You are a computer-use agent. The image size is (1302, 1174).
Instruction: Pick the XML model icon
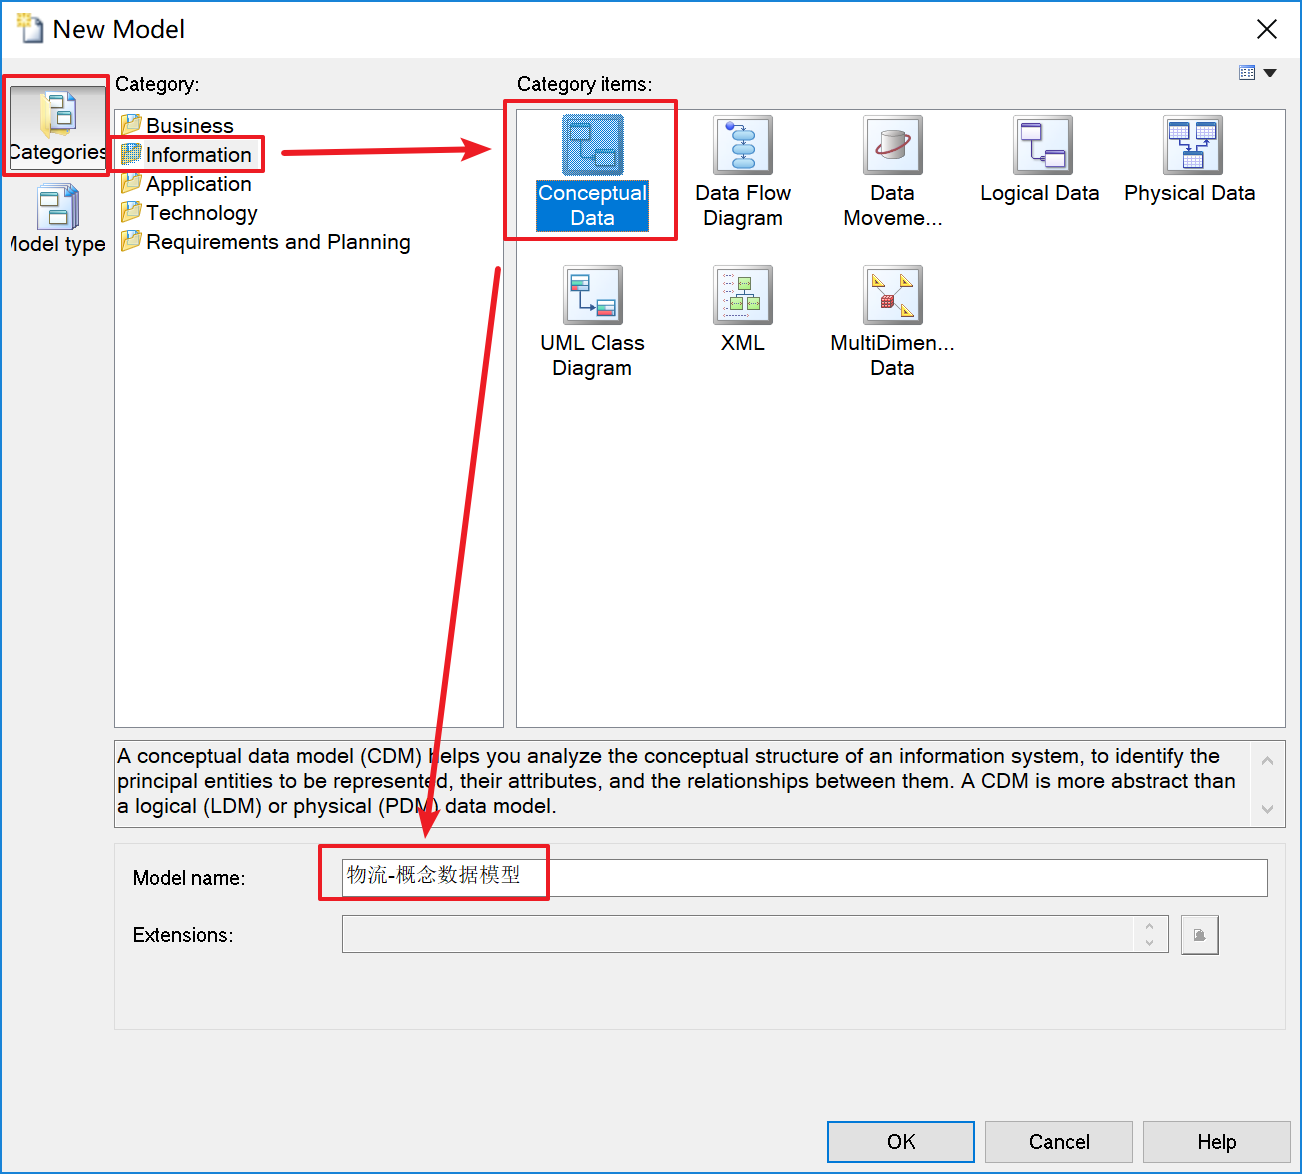tap(743, 295)
